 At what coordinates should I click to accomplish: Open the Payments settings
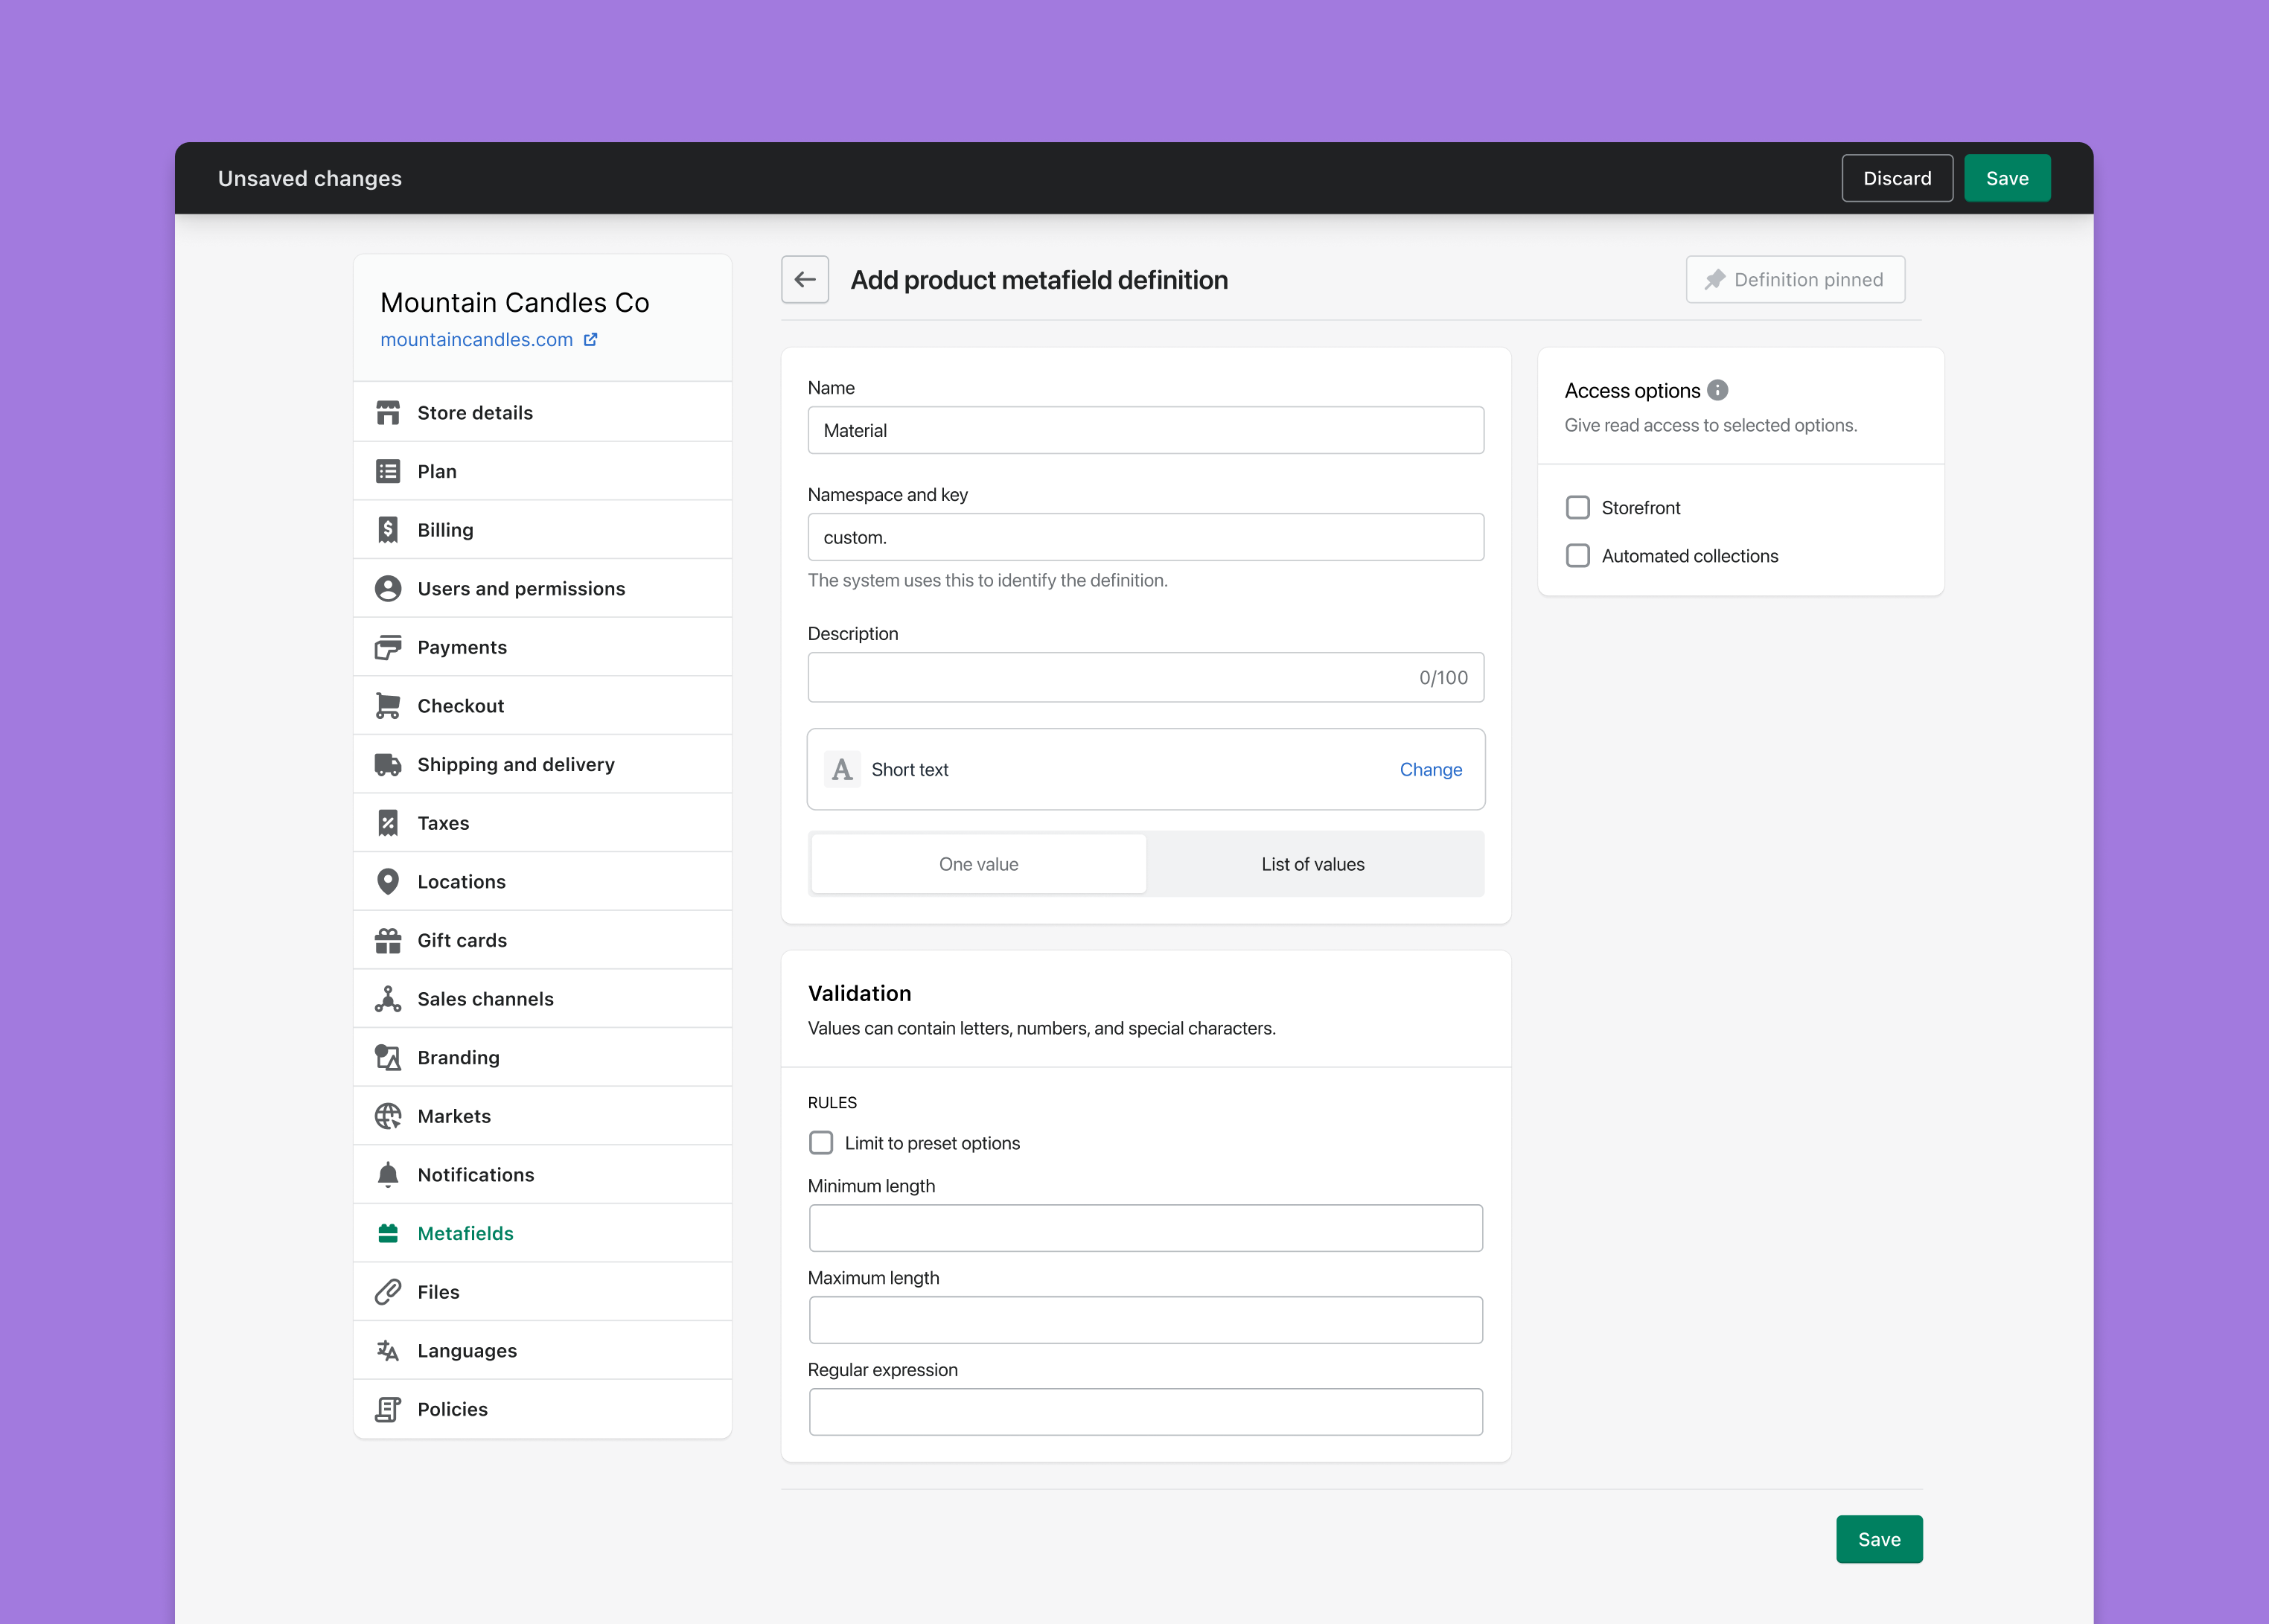pyautogui.click(x=543, y=647)
